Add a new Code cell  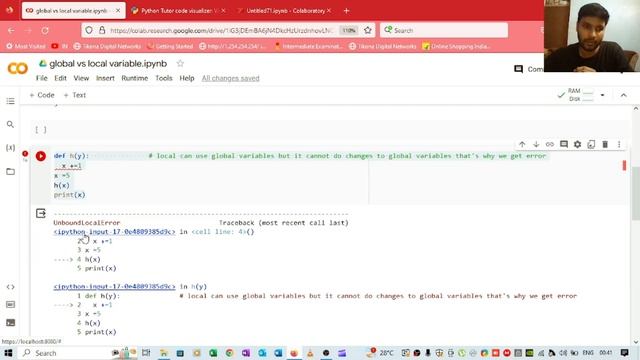[x=42, y=95]
